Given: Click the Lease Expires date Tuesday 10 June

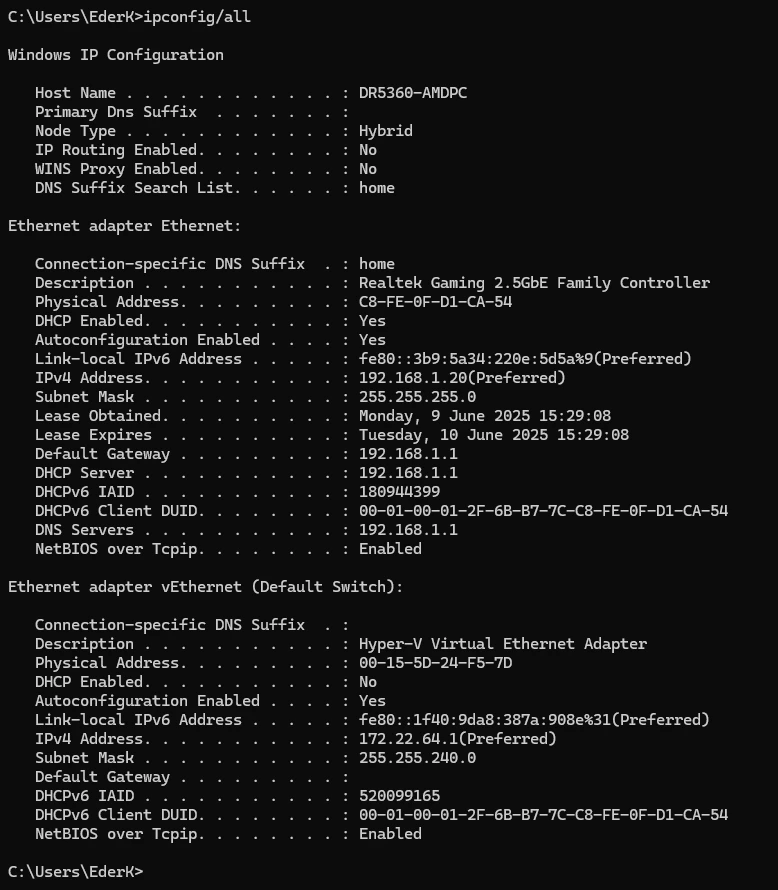Looking at the screenshot, I should tap(494, 435).
